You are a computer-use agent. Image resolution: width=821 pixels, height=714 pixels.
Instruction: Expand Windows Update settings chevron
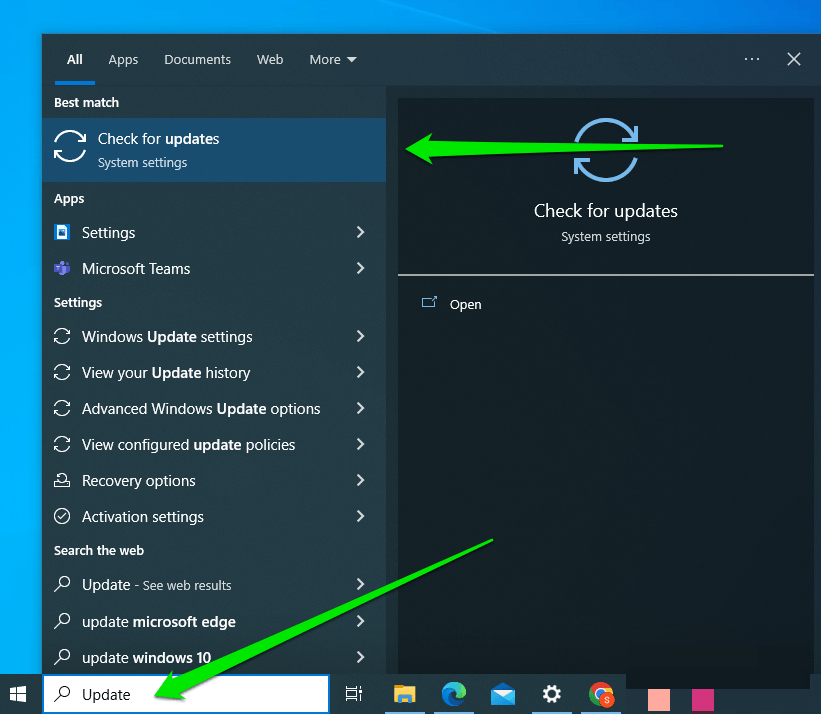[360, 337]
